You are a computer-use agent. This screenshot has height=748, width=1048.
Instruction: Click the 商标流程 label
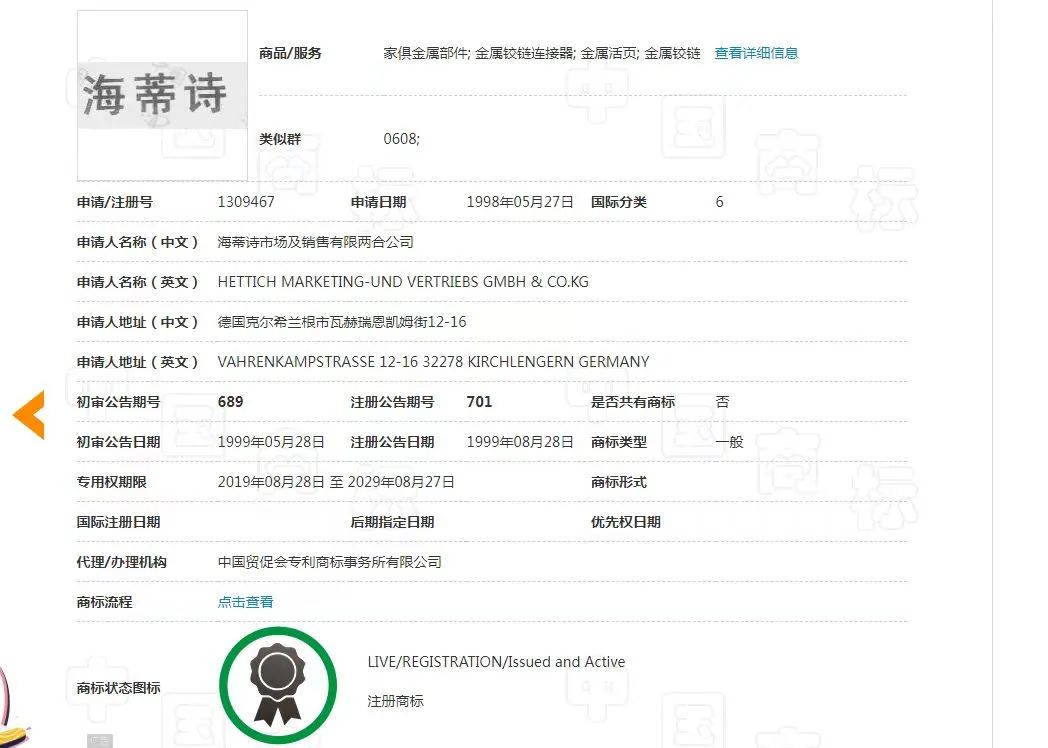tap(104, 602)
